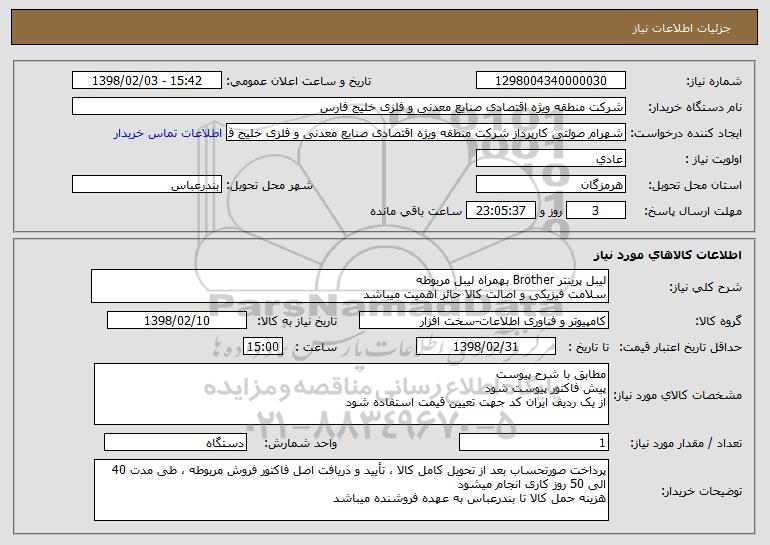The image size is (770, 545).
Task: Select the buyer organization name field
Action: click(349, 107)
